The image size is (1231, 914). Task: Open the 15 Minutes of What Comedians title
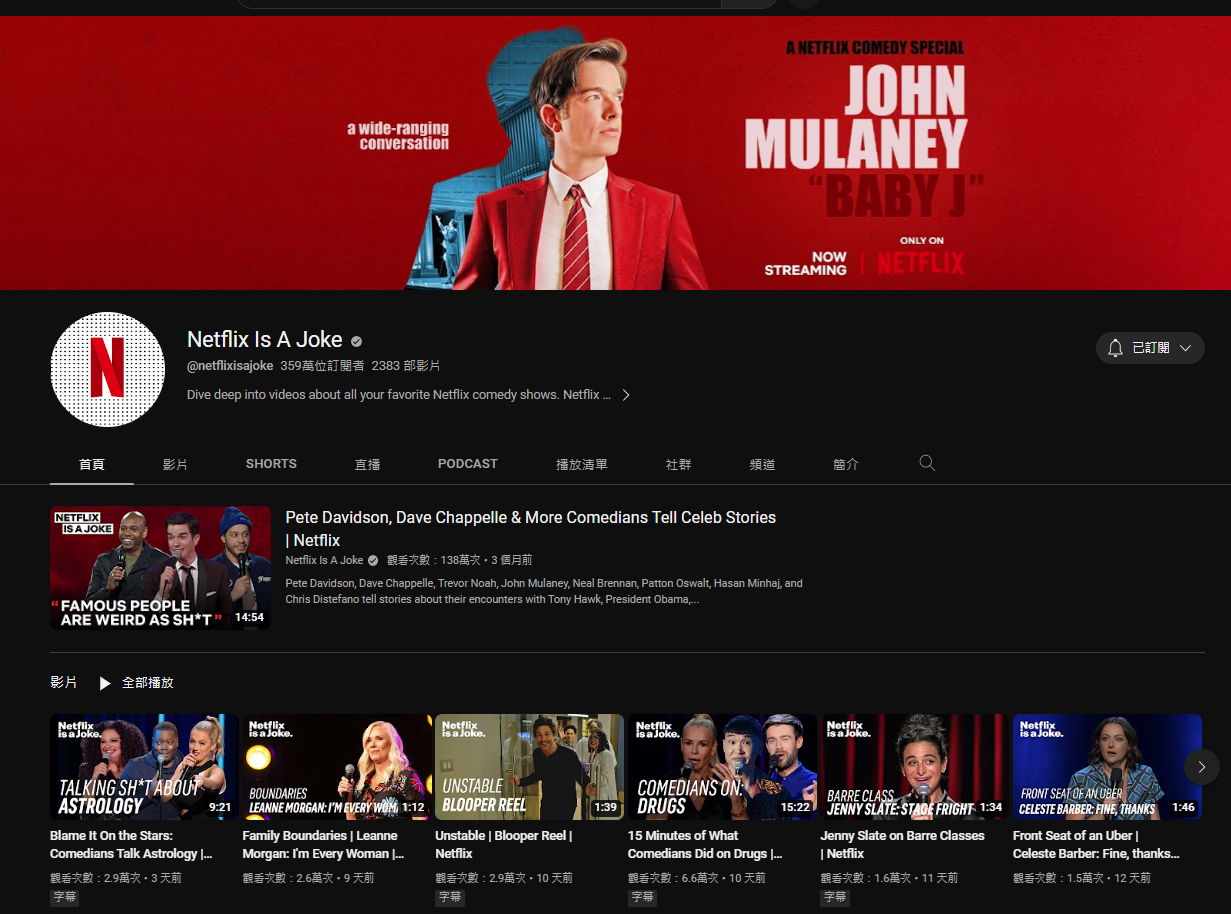[705, 845]
